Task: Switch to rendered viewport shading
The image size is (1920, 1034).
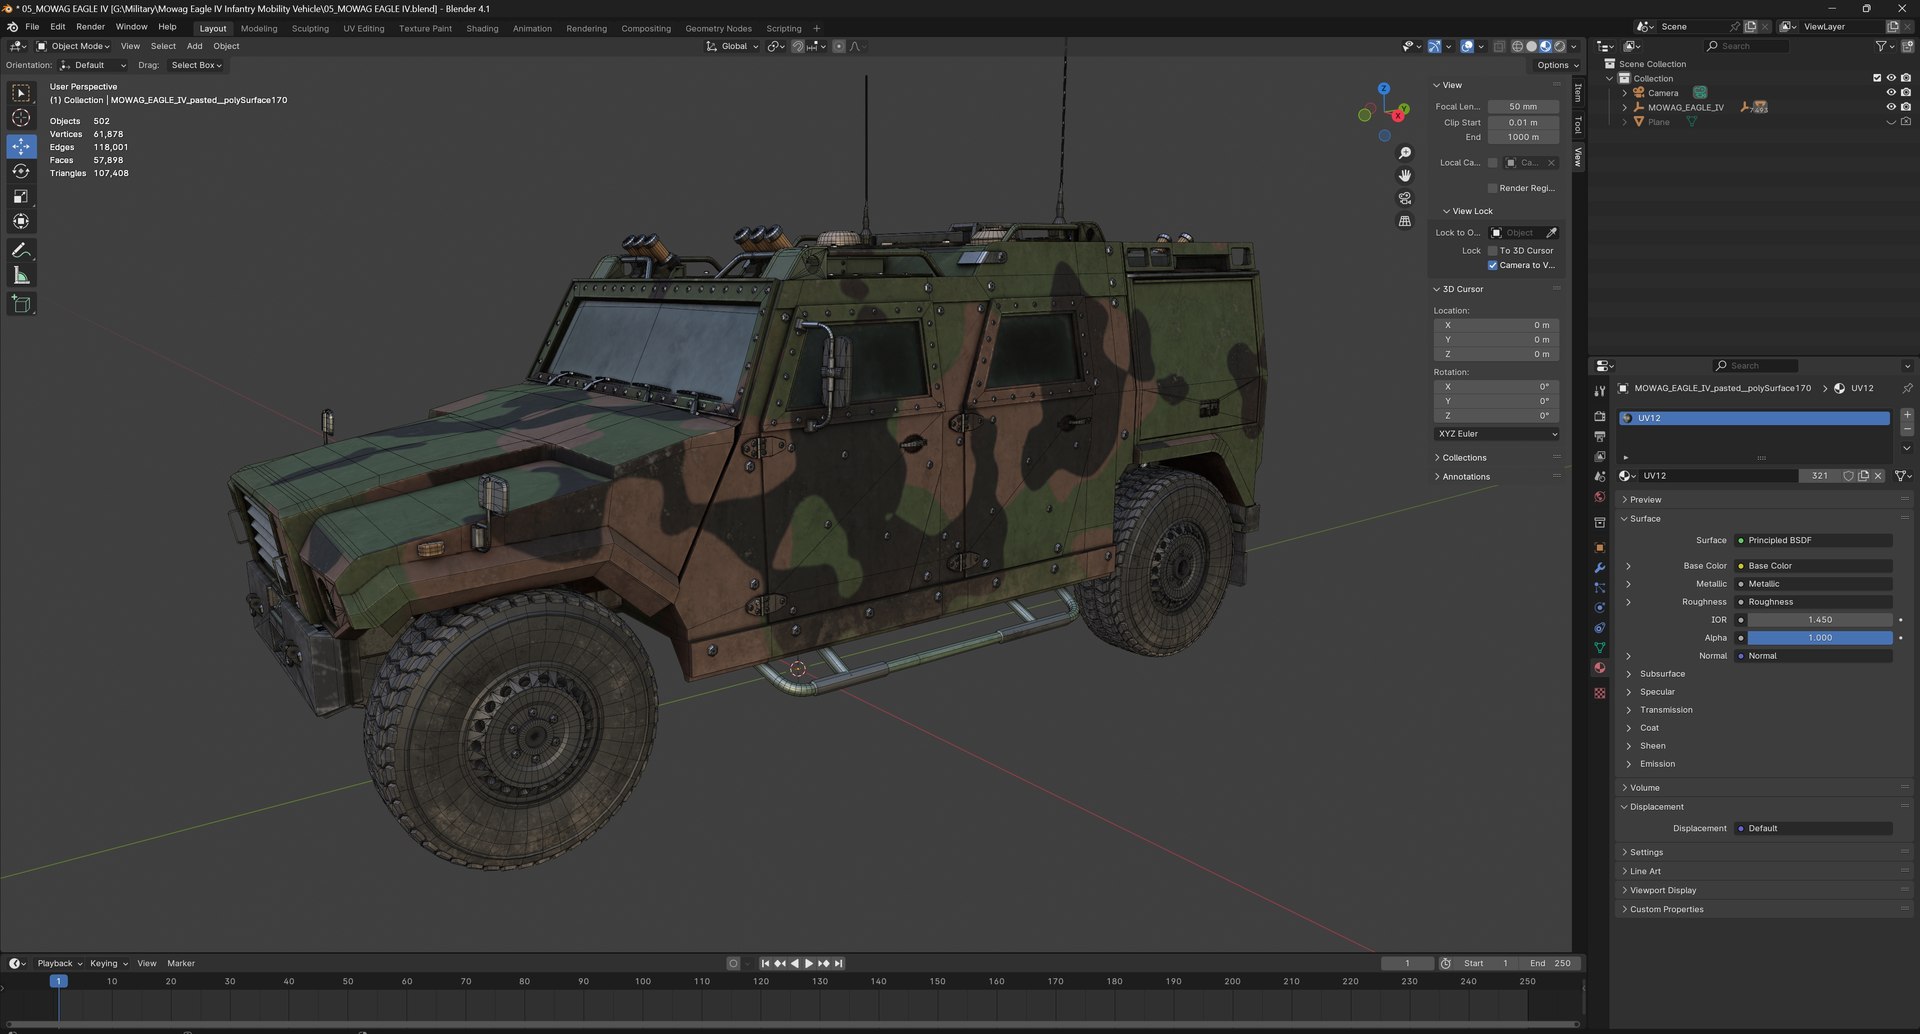Action: pos(1559,46)
